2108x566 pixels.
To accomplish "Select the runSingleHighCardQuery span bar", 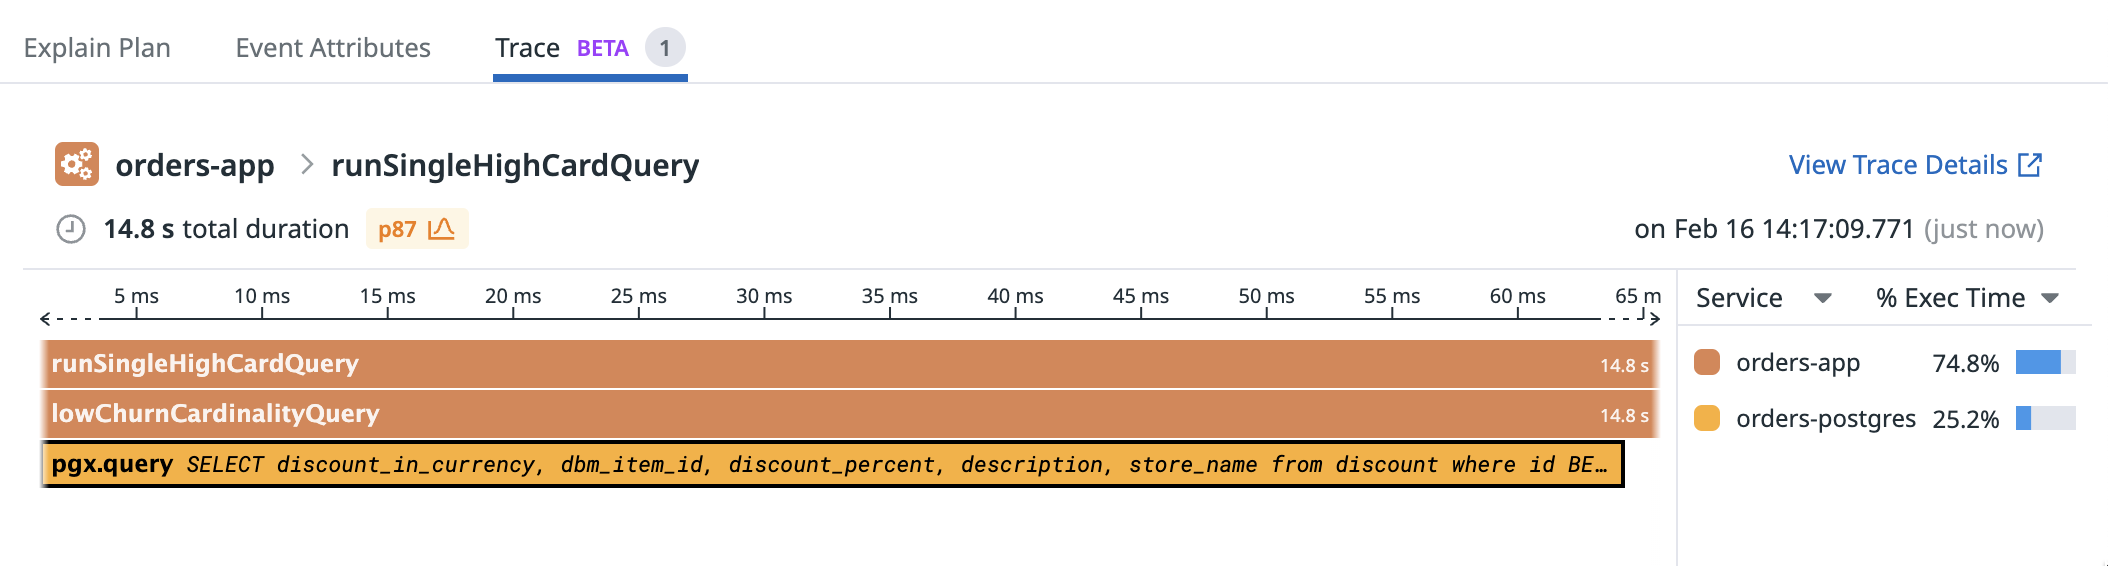I will coord(850,364).
